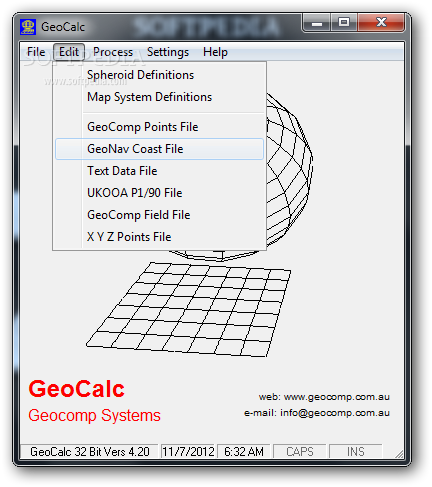Close the open Edit menu
This screenshot has width=432, height=487.
[x=69, y=52]
